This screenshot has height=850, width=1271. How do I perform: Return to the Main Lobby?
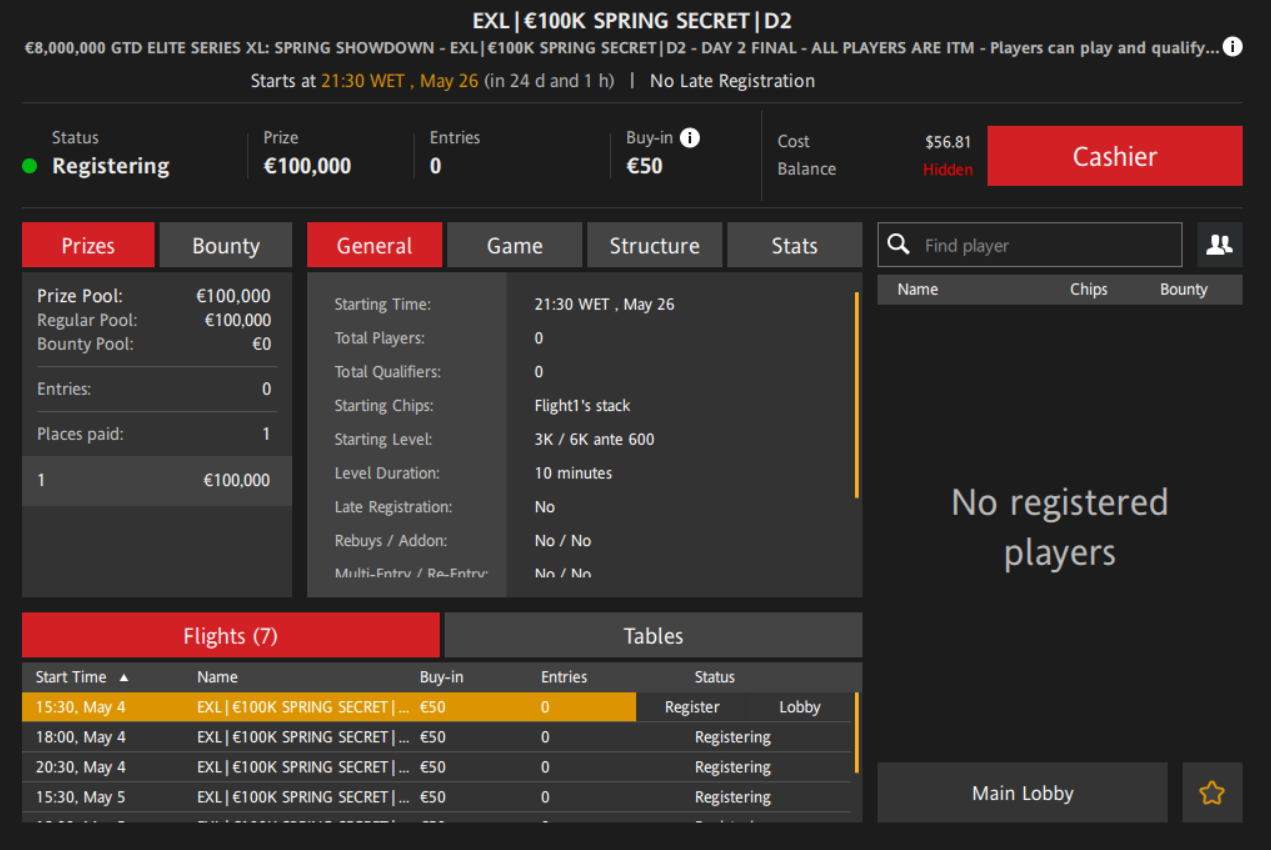click(x=1022, y=793)
